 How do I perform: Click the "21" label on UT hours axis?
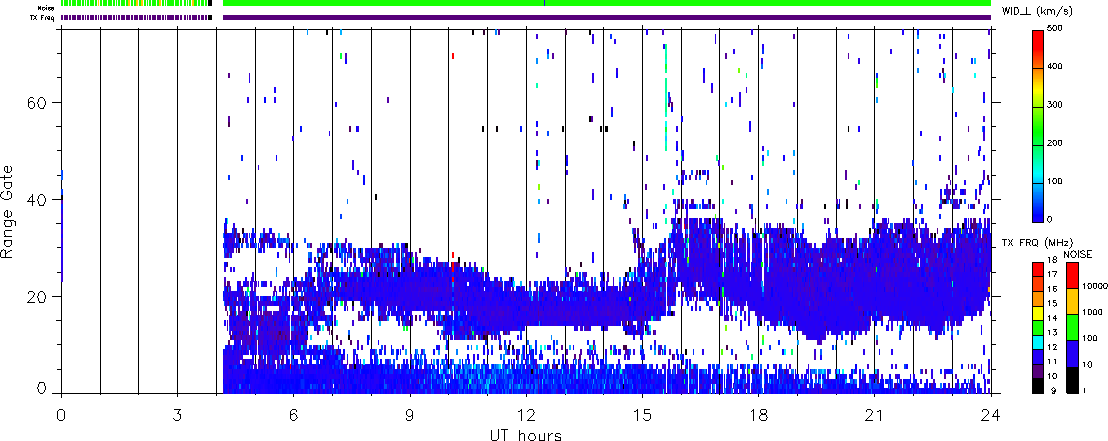click(875, 414)
